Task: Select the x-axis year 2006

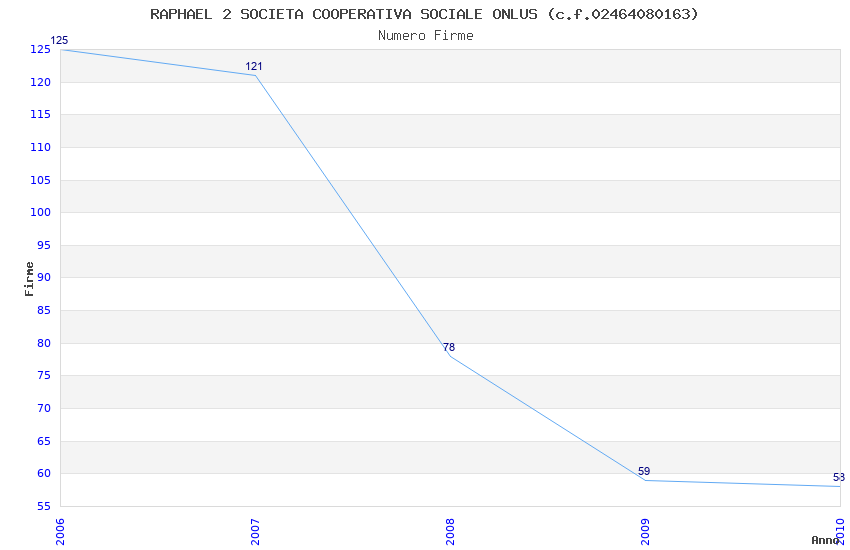Action: point(60,532)
